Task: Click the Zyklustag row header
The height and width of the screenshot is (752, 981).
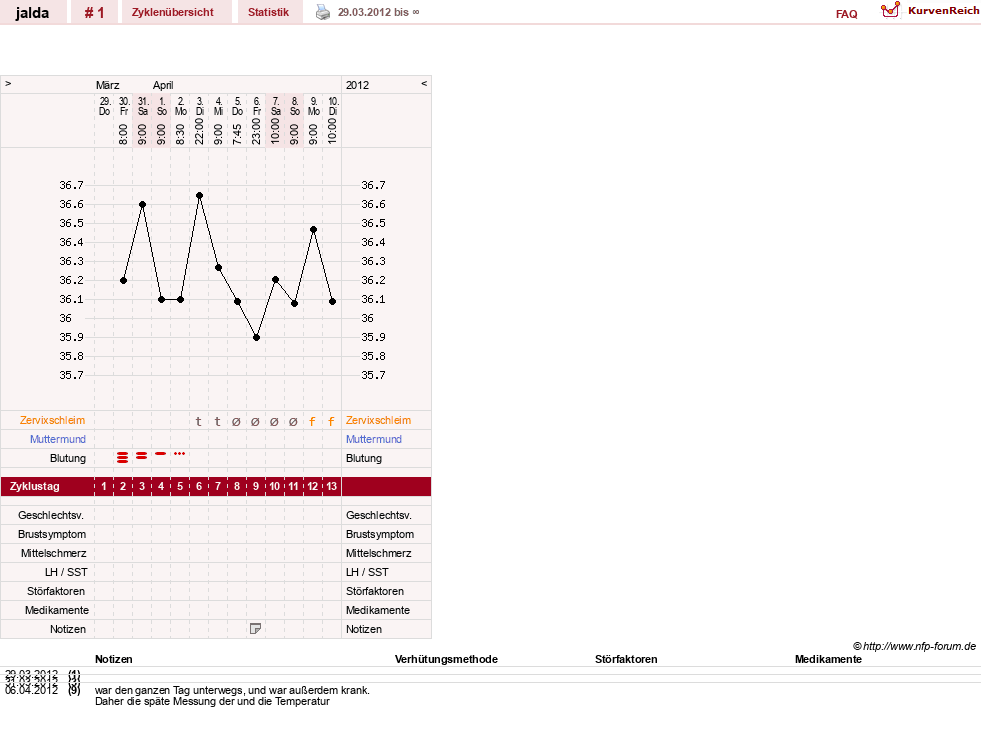Action: [34, 486]
